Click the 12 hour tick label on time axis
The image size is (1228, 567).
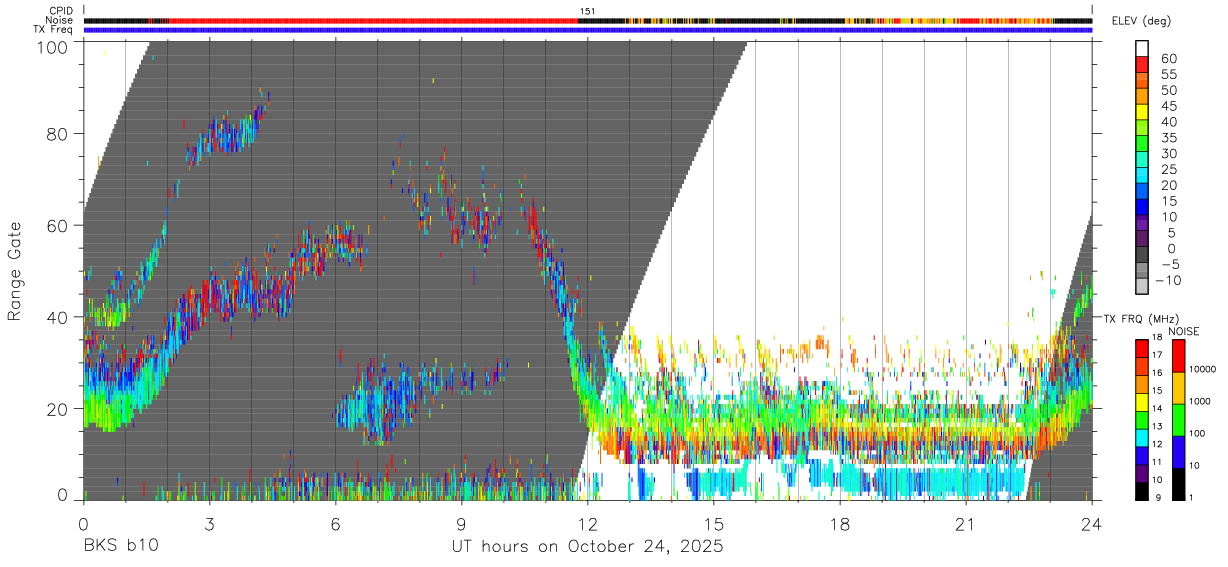(588, 524)
